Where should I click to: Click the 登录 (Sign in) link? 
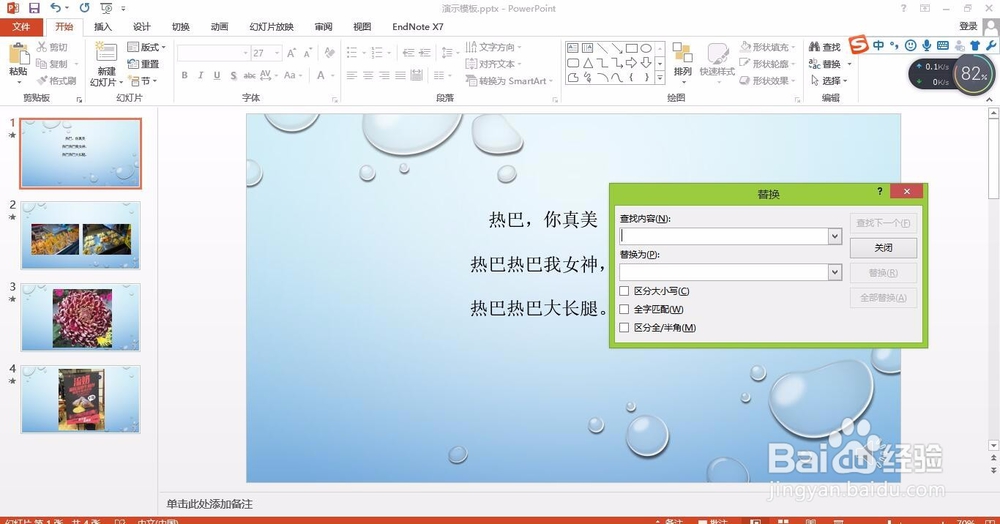968,26
